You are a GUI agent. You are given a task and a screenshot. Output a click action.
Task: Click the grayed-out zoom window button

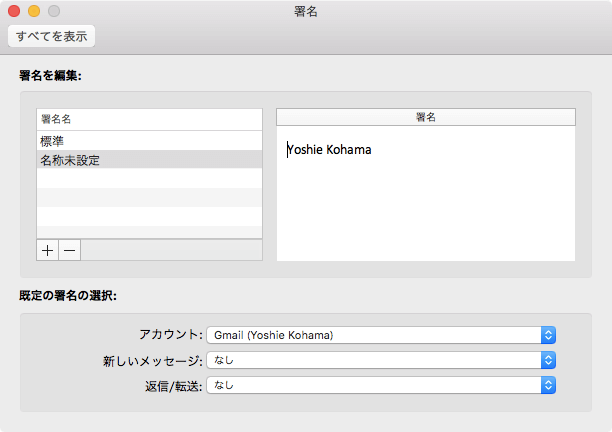click(x=54, y=11)
